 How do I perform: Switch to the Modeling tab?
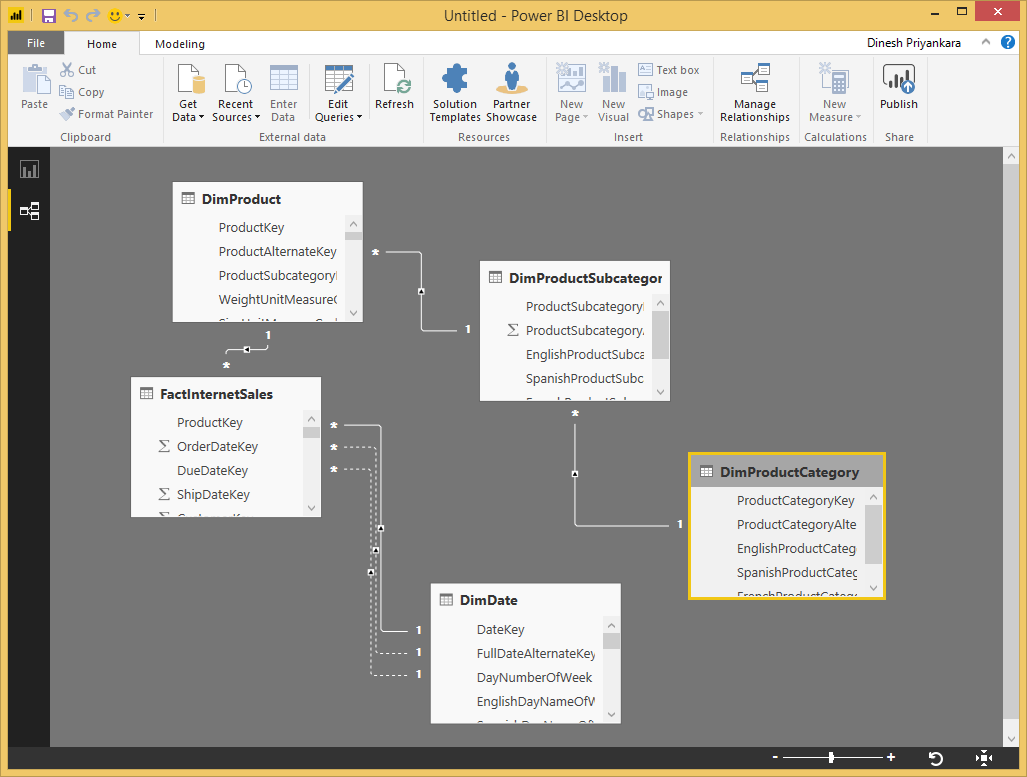click(180, 44)
